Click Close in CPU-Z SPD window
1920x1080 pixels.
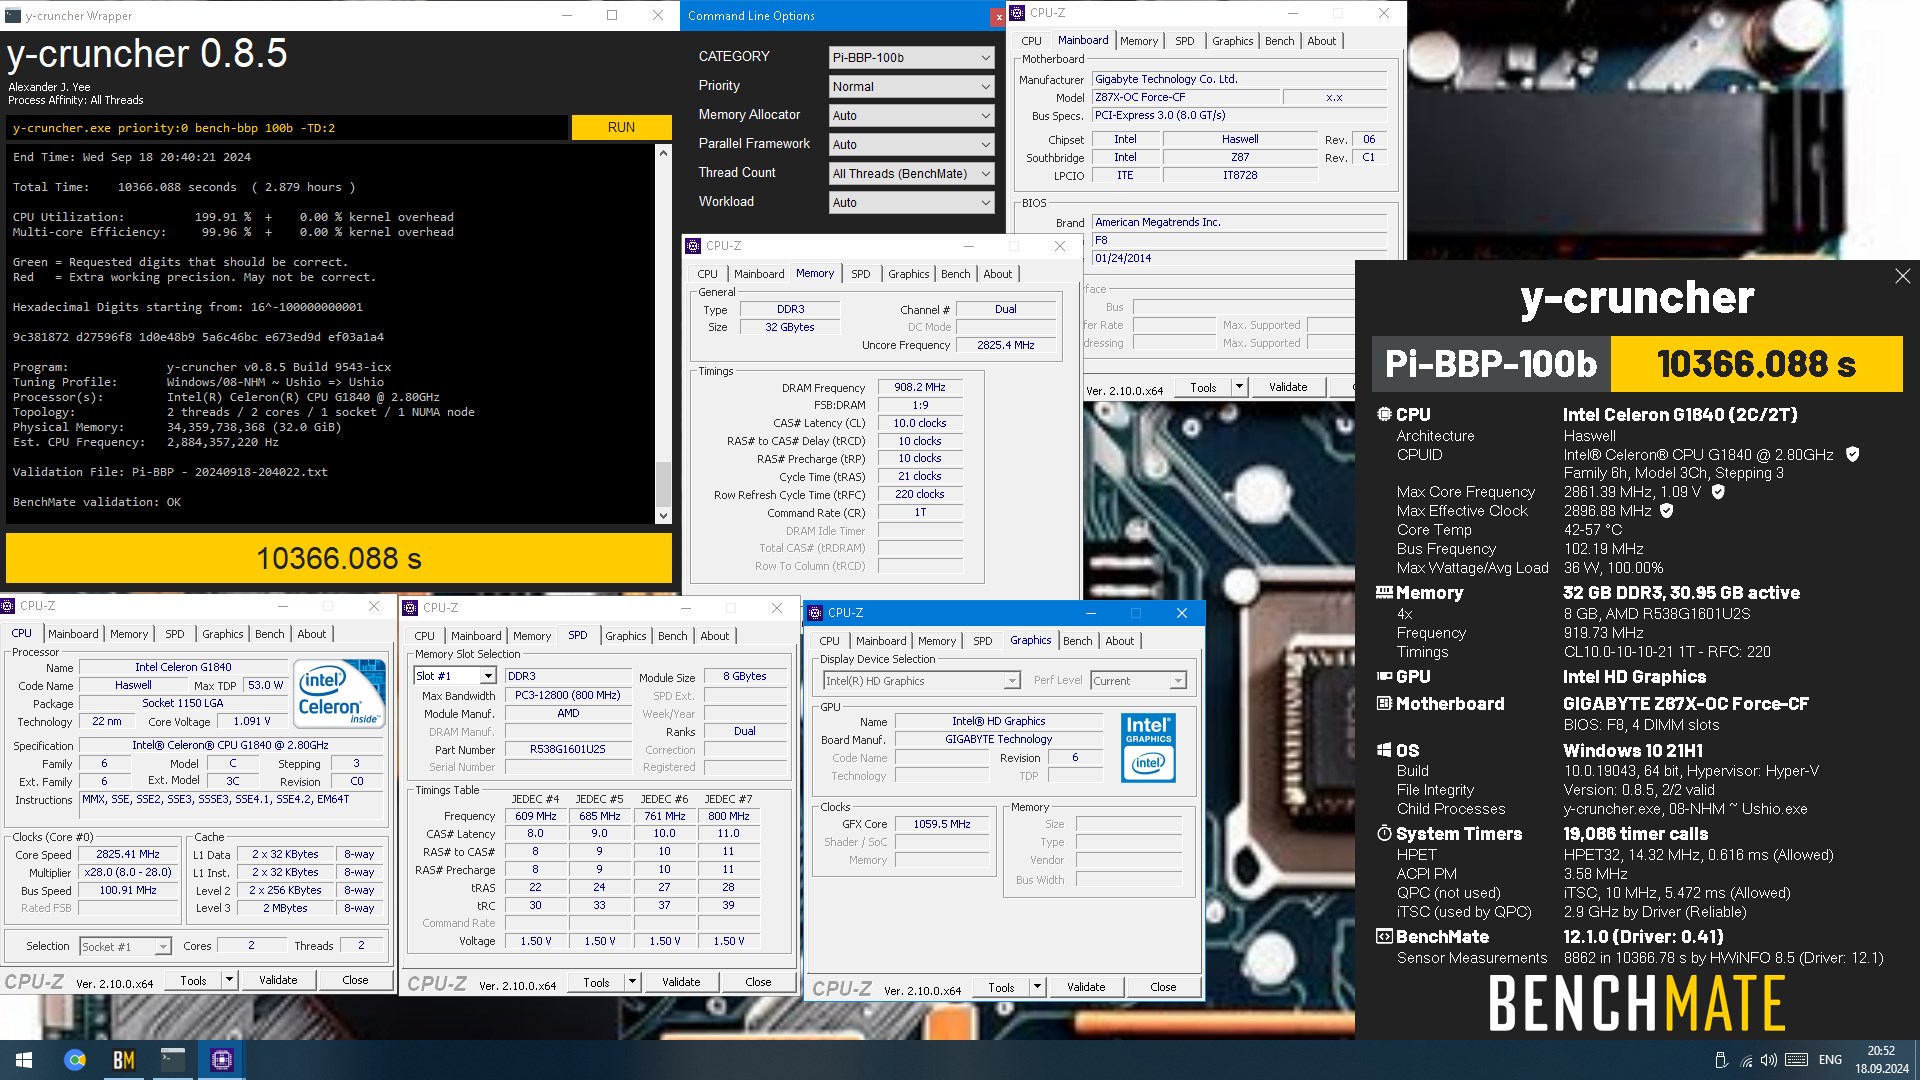pos(758,982)
